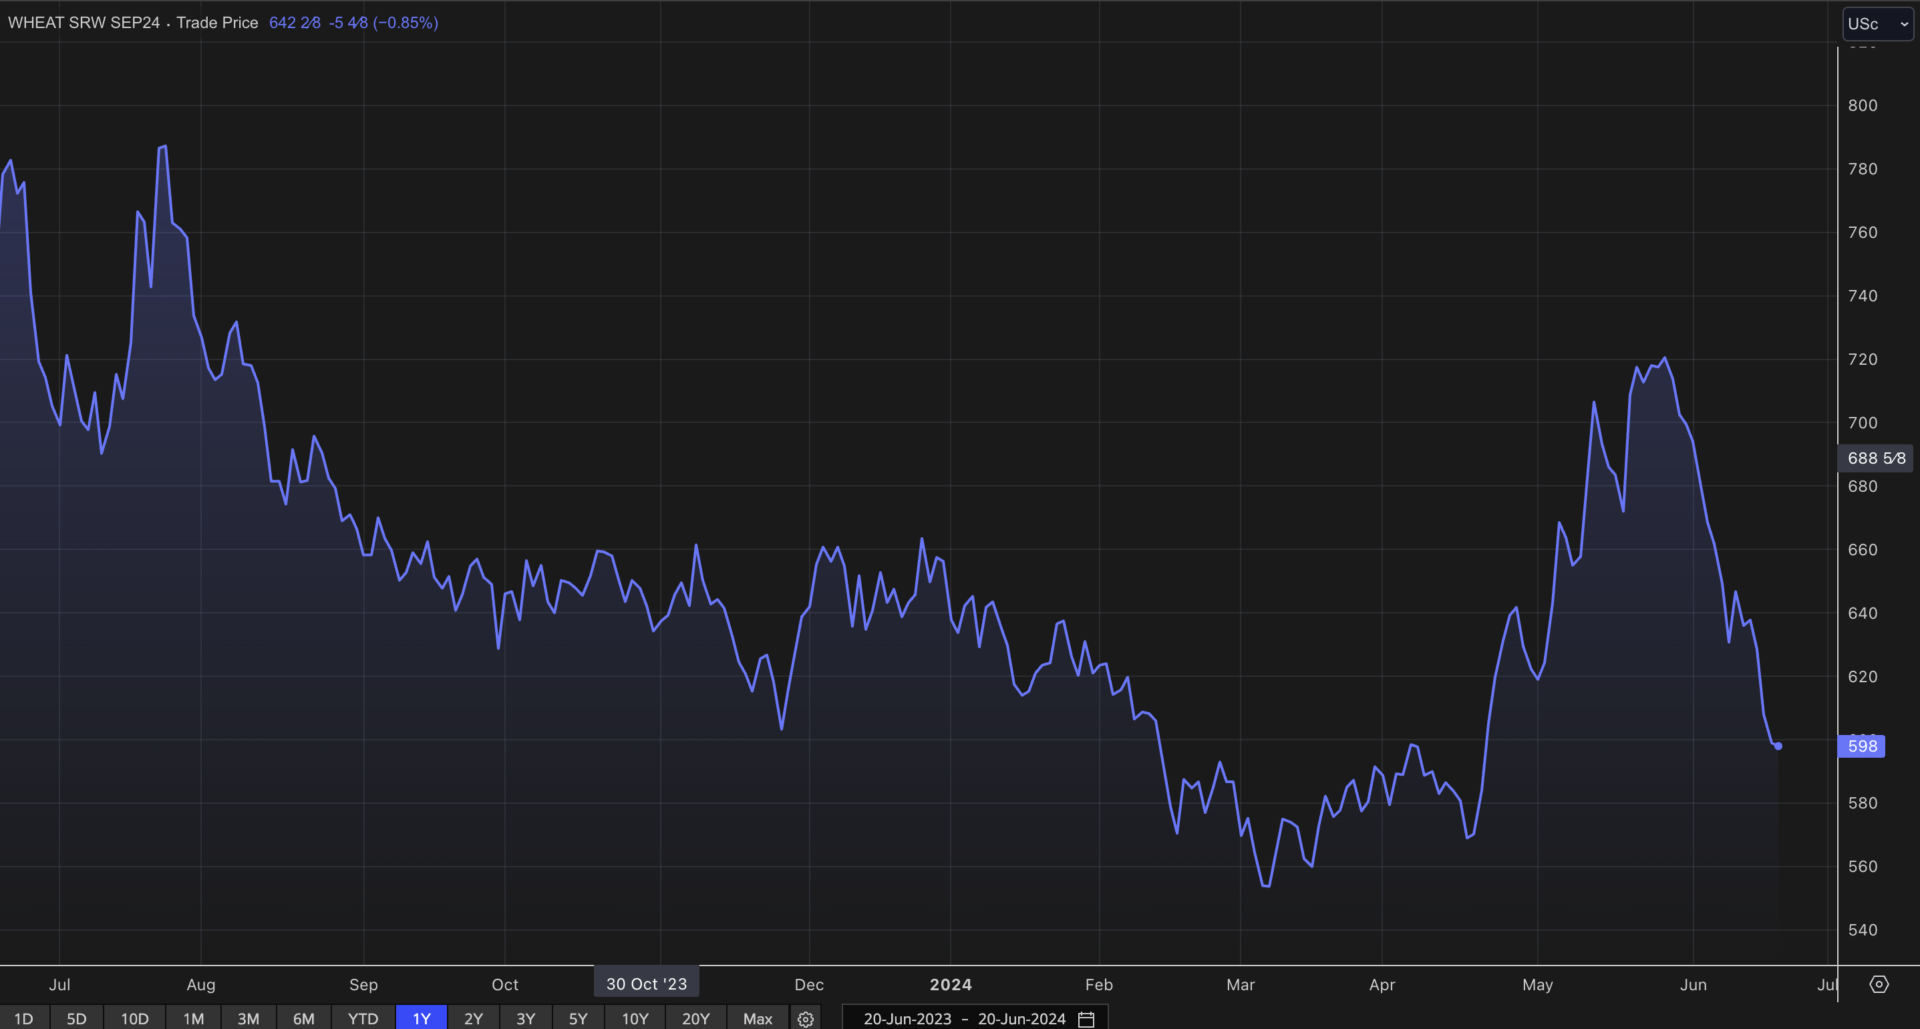This screenshot has width=1920, height=1029.
Task: Select the 1D time range
Action: pos(24,1018)
